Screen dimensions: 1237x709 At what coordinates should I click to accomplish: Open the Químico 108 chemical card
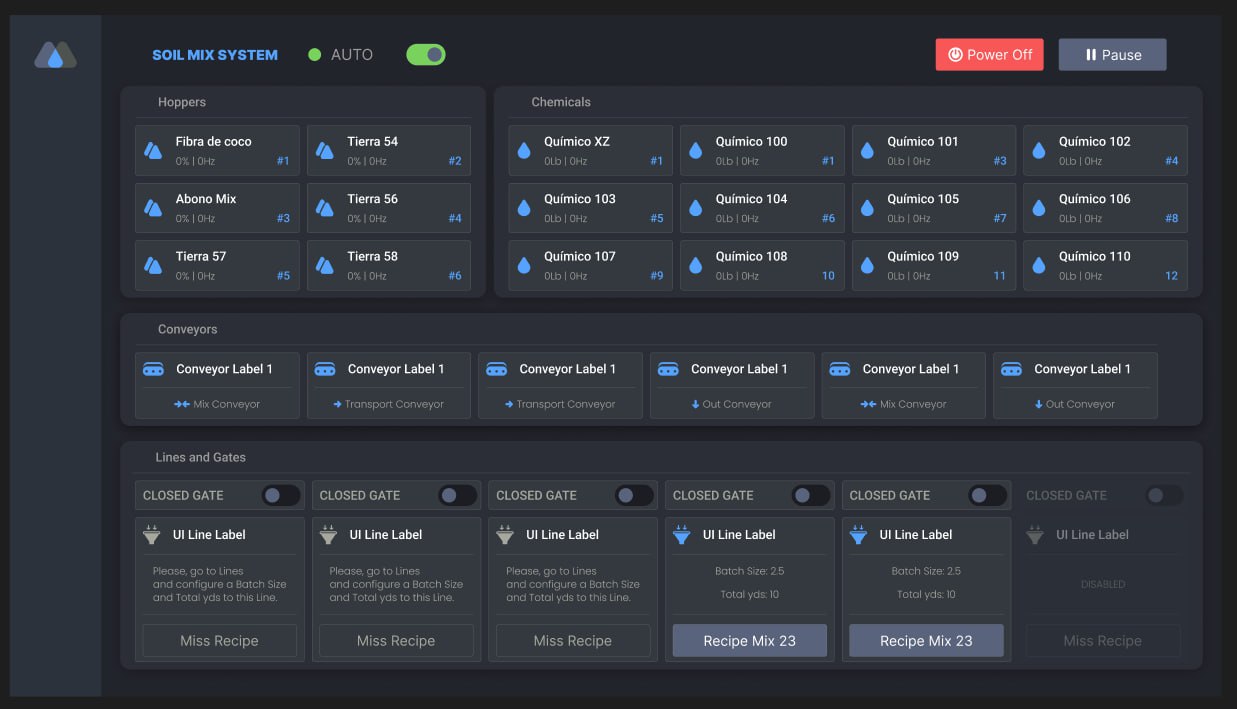tap(762, 266)
